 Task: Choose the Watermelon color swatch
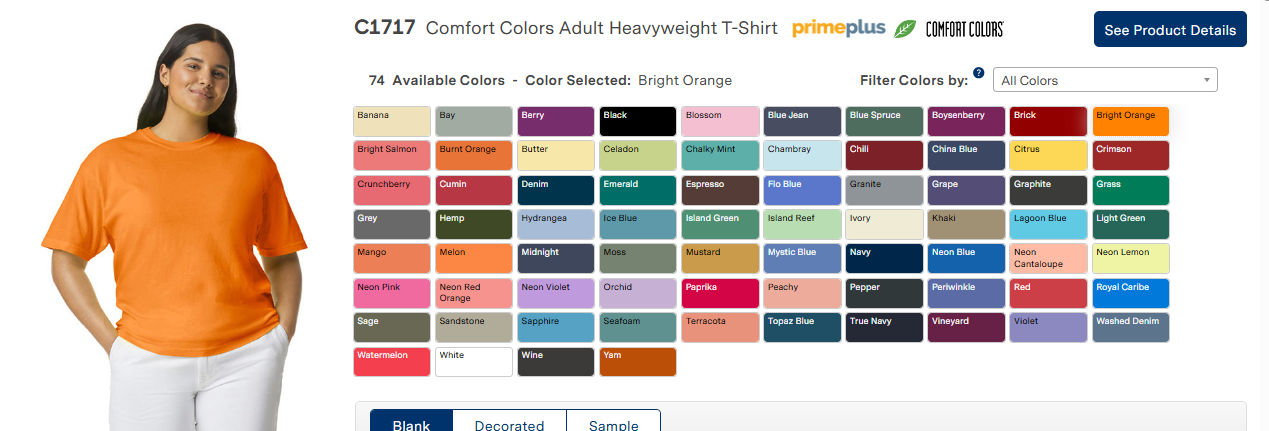coord(392,361)
